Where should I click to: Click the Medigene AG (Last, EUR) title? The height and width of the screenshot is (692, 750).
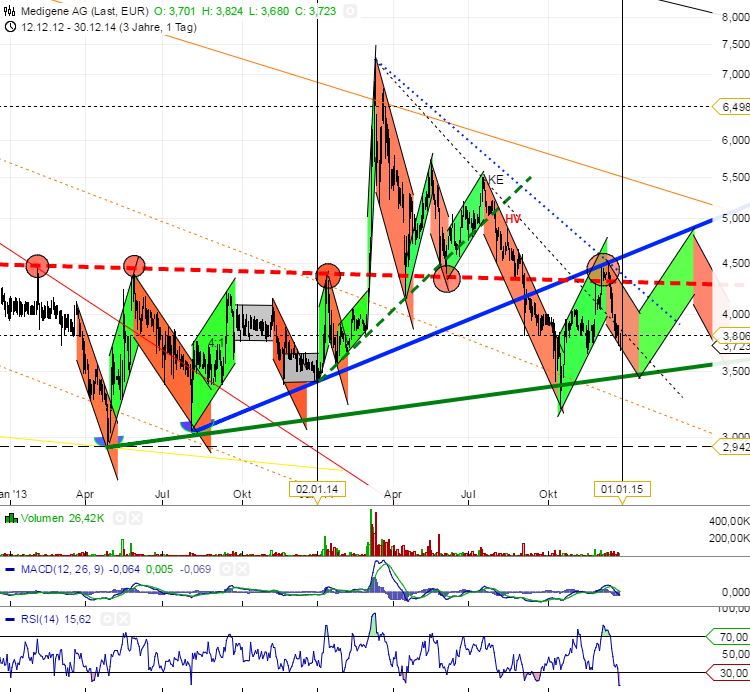tap(85, 11)
